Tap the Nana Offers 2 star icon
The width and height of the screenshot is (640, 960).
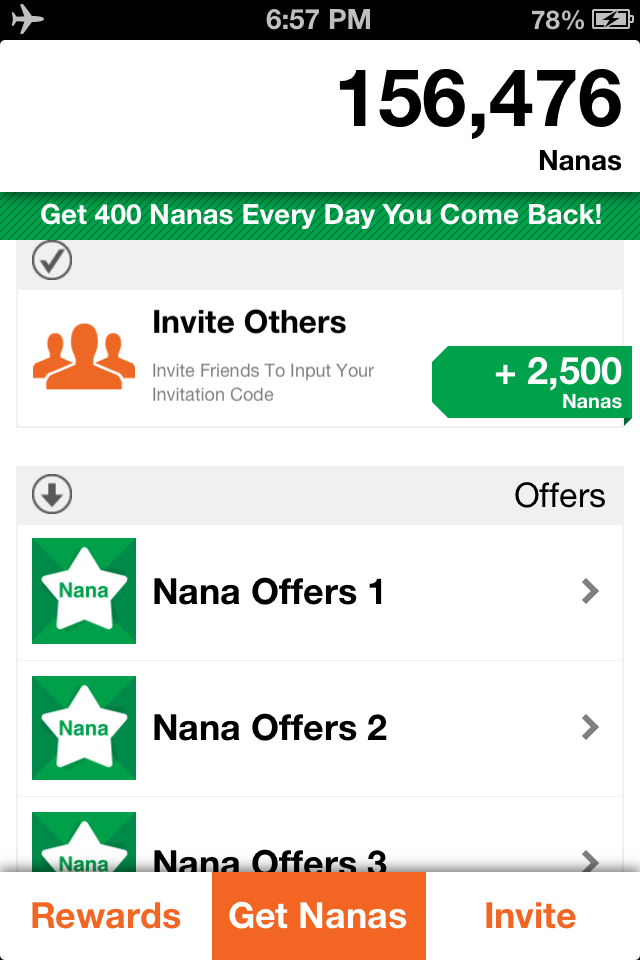pyautogui.click(x=84, y=727)
